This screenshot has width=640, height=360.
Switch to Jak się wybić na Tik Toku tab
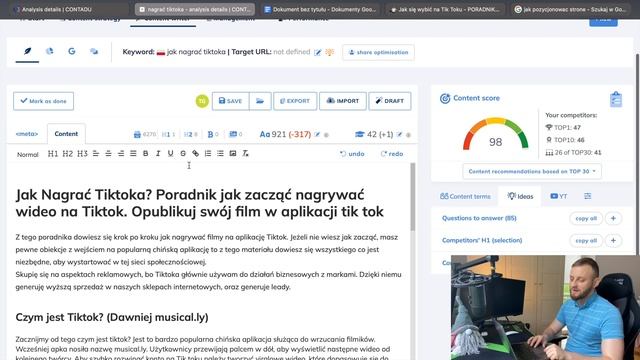tap(445, 9)
